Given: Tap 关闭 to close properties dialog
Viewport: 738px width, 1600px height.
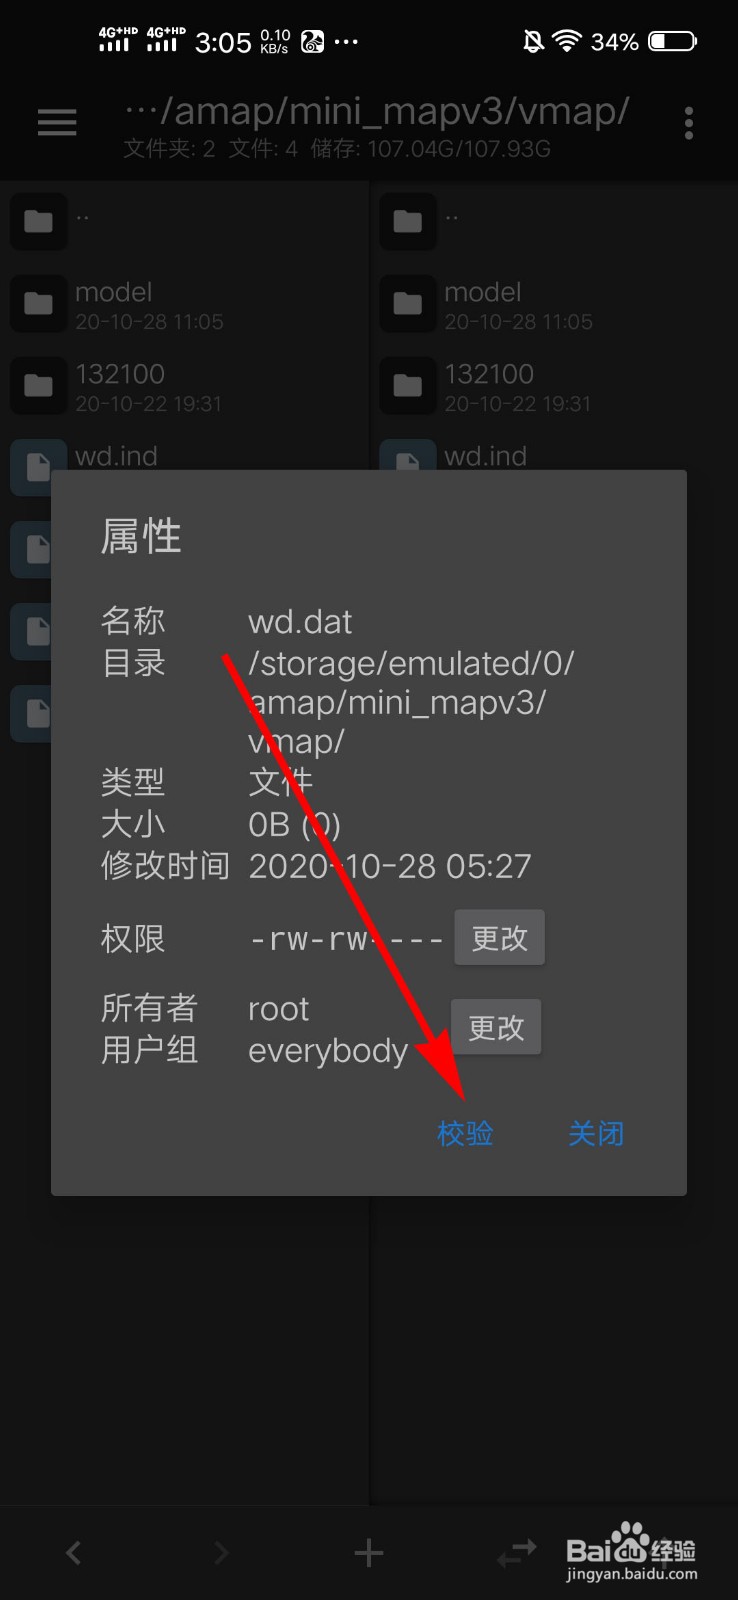Looking at the screenshot, I should click(x=596, y=1133).
